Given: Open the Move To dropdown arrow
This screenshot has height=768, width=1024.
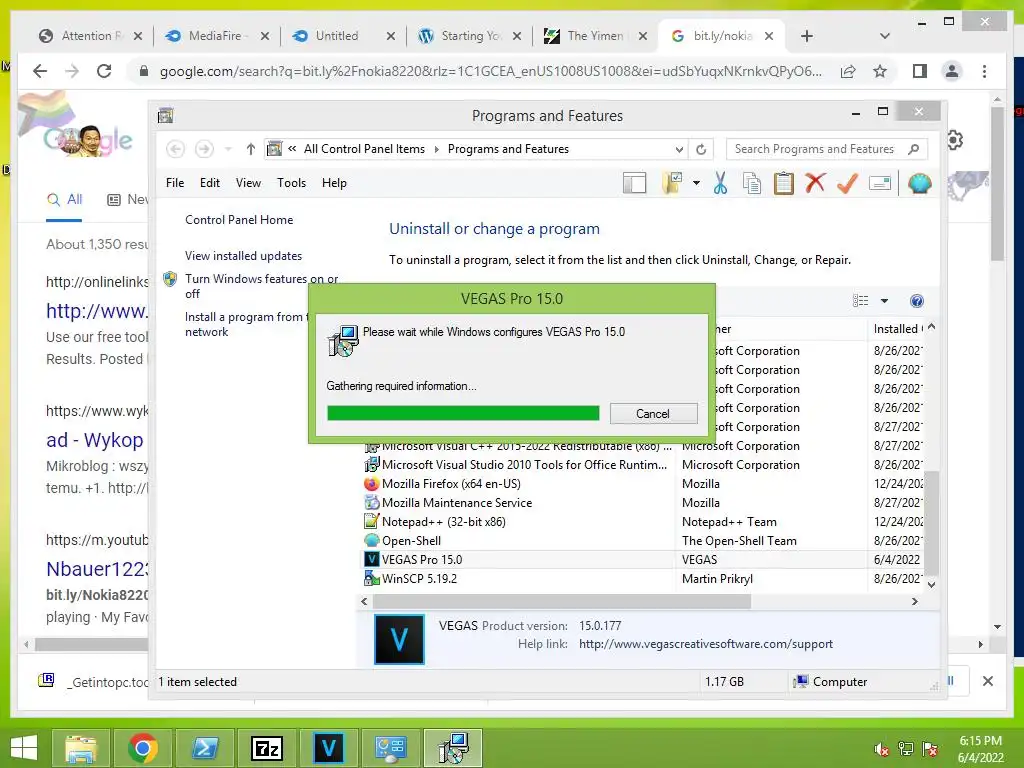Looking at the screenshot, I should [x=696, y=184].
